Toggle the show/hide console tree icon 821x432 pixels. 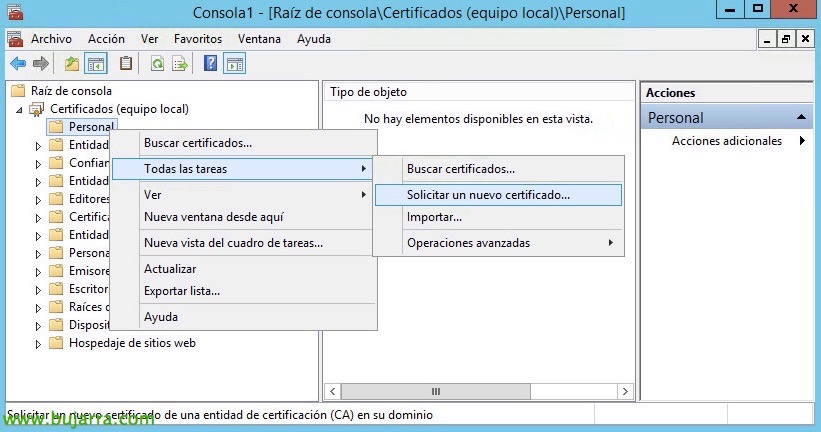(96, 64)
